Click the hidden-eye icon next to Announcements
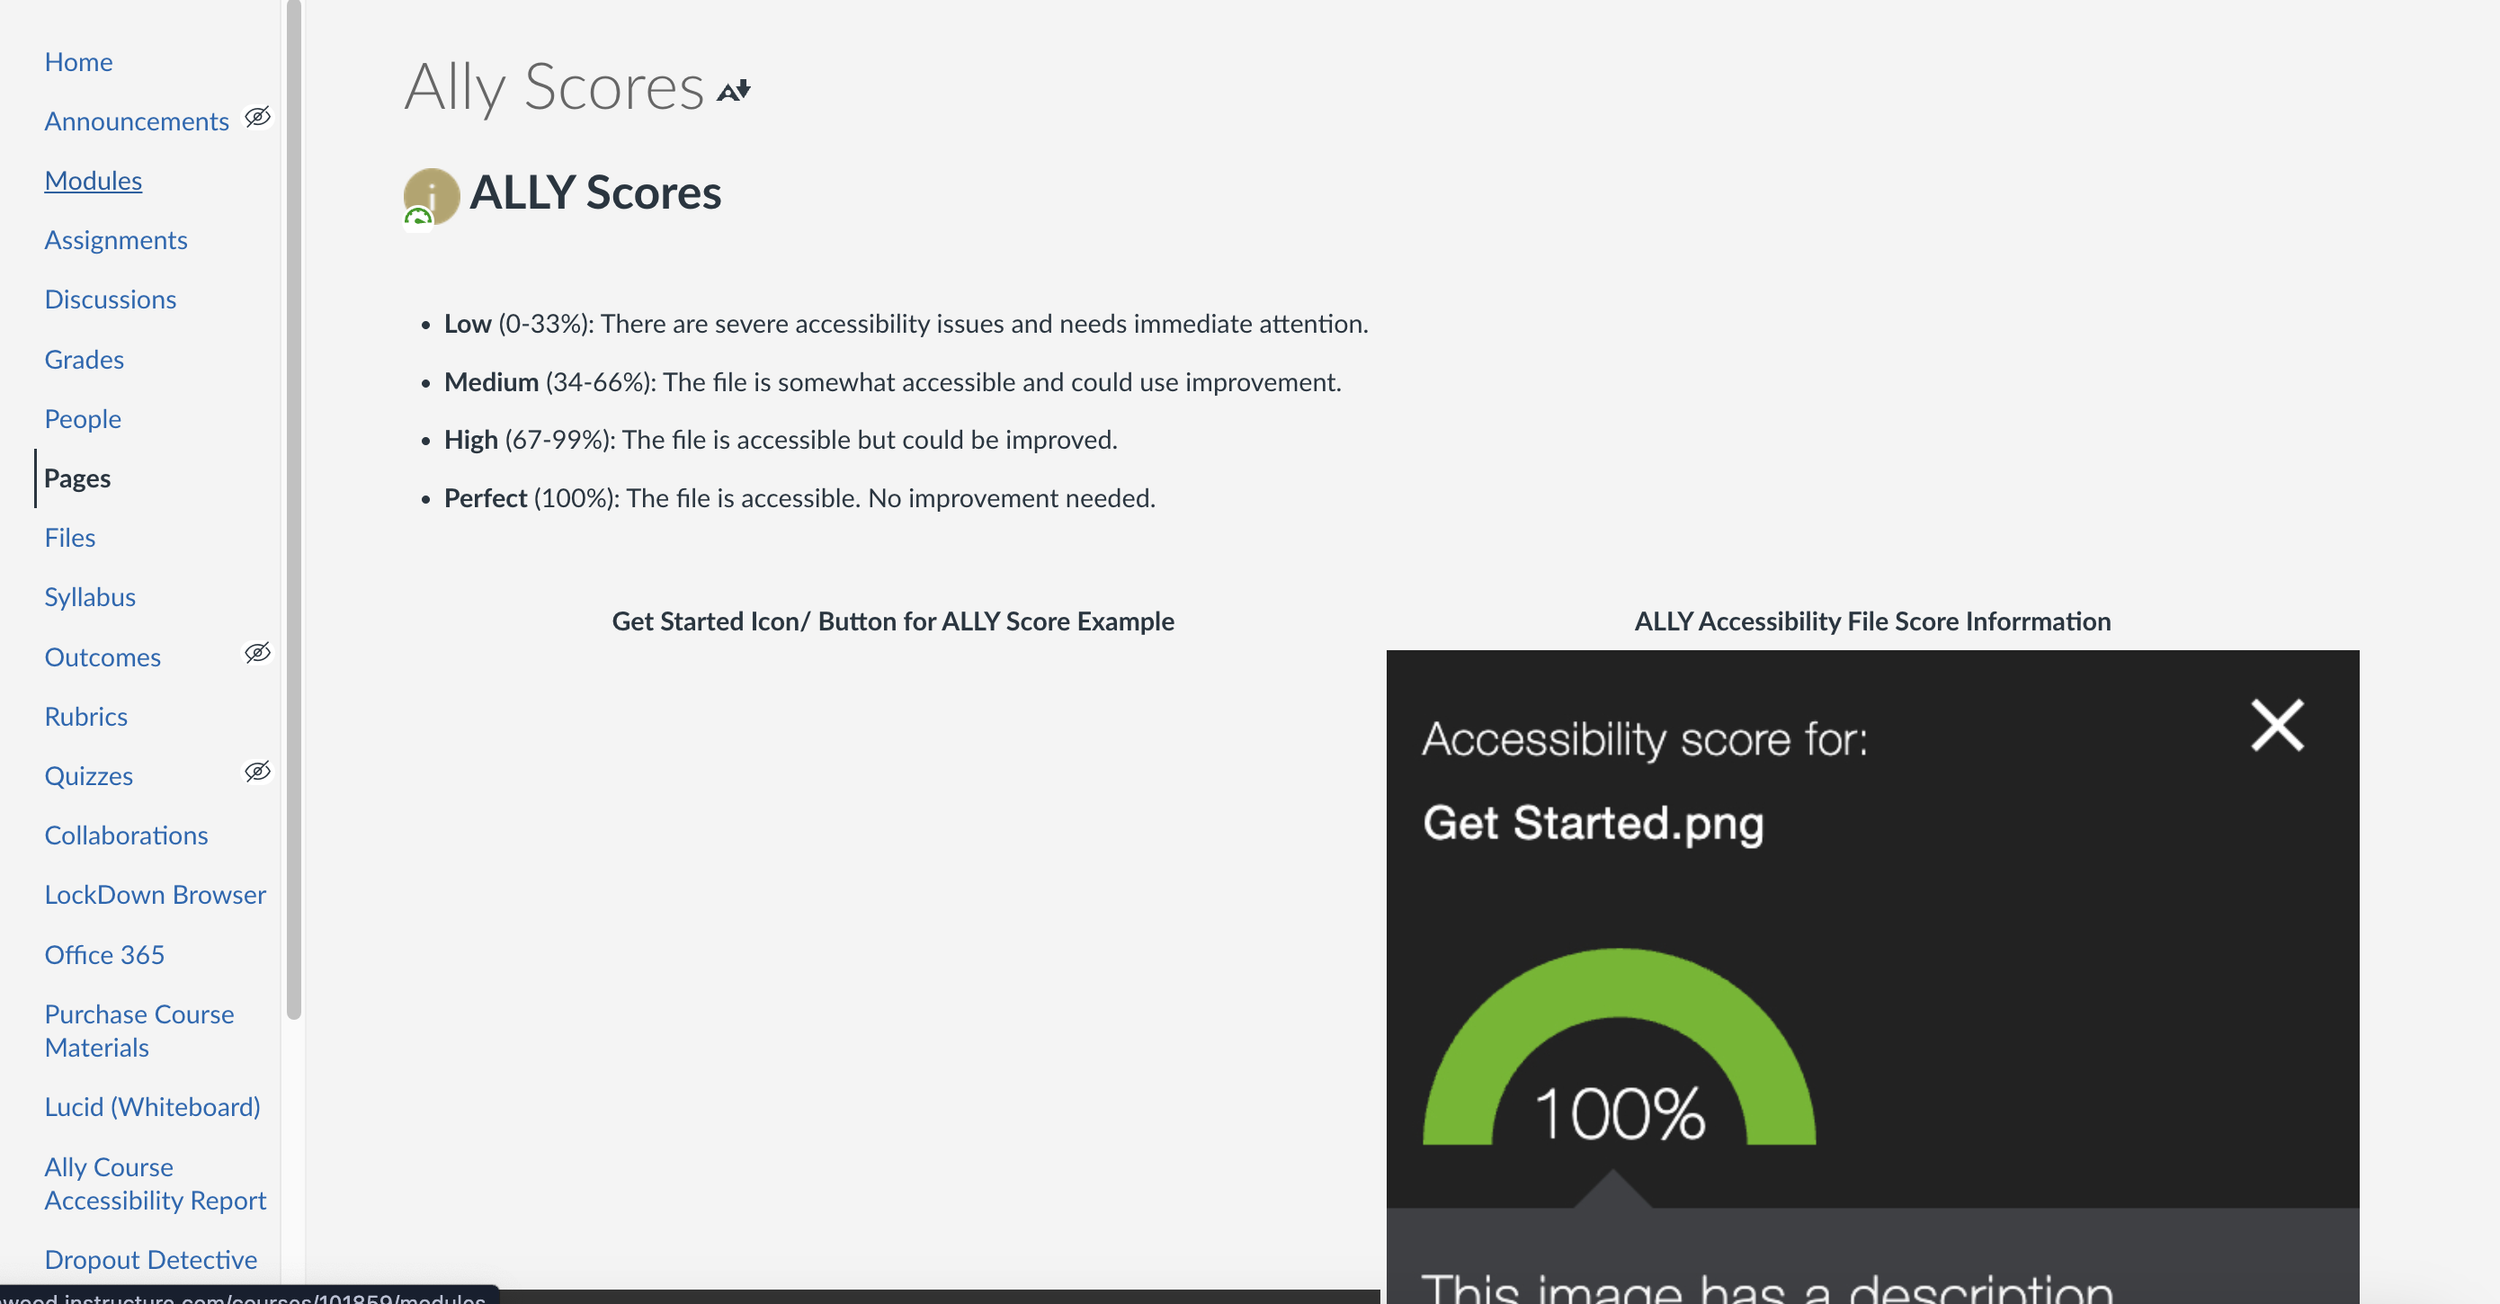This screenshot has width=2500, height=1304. [x=258, y=118]
